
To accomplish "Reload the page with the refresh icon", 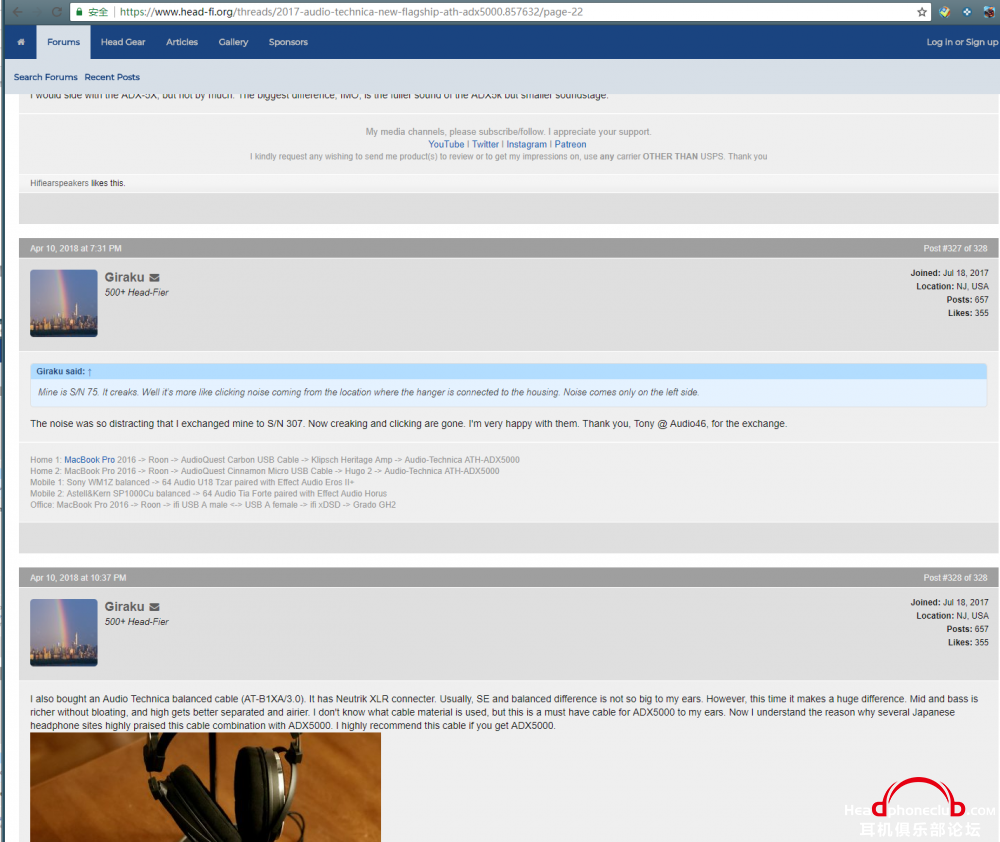I will coord(56,11).
